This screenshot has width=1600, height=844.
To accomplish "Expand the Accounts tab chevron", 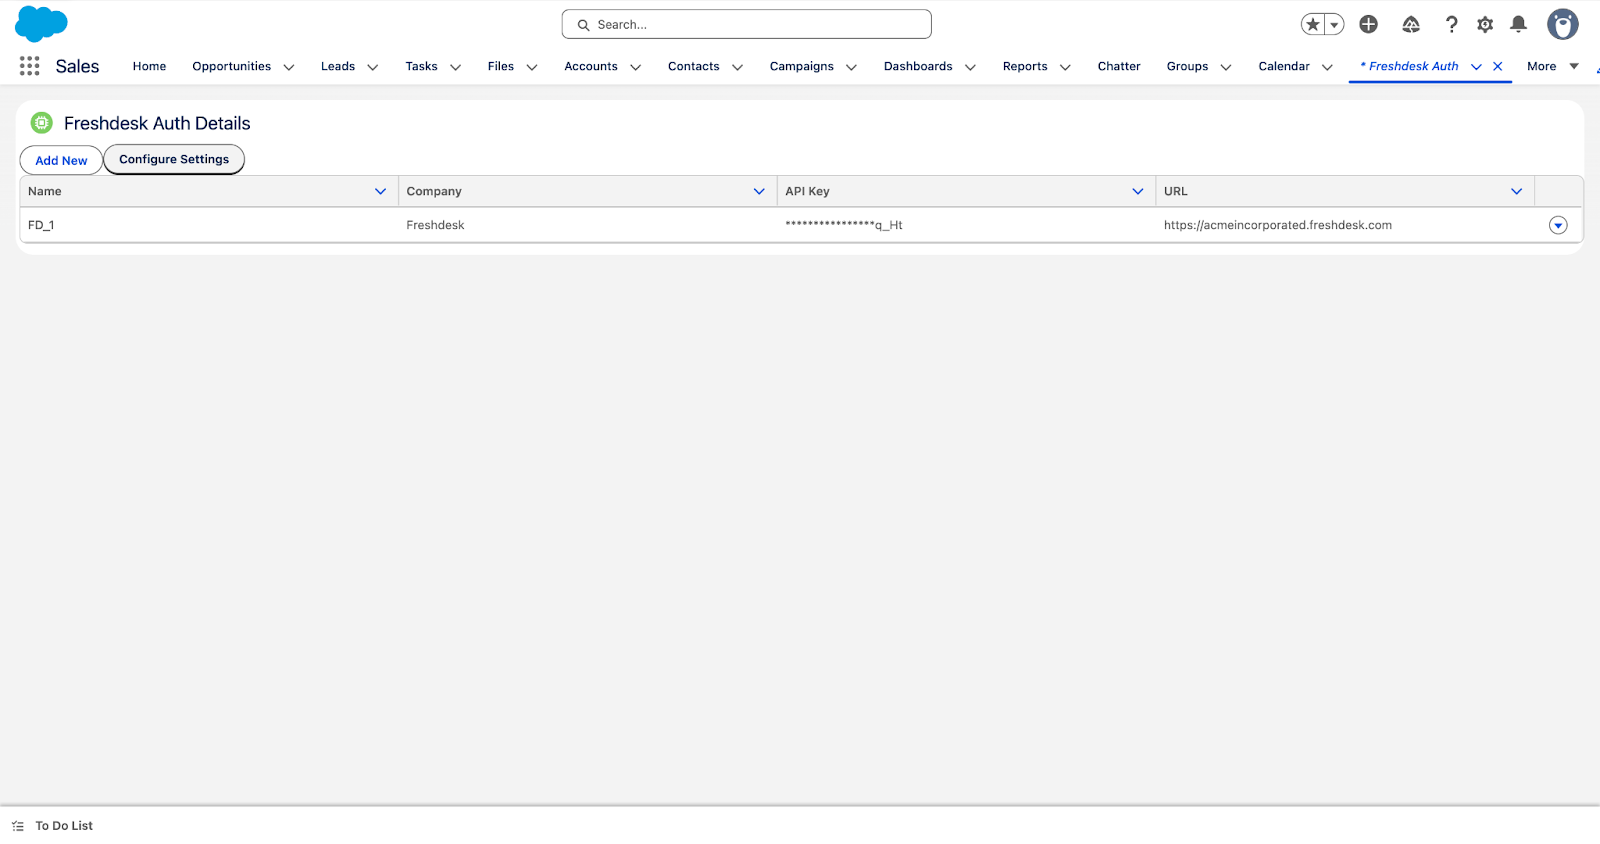I will [x=635, y=67].
